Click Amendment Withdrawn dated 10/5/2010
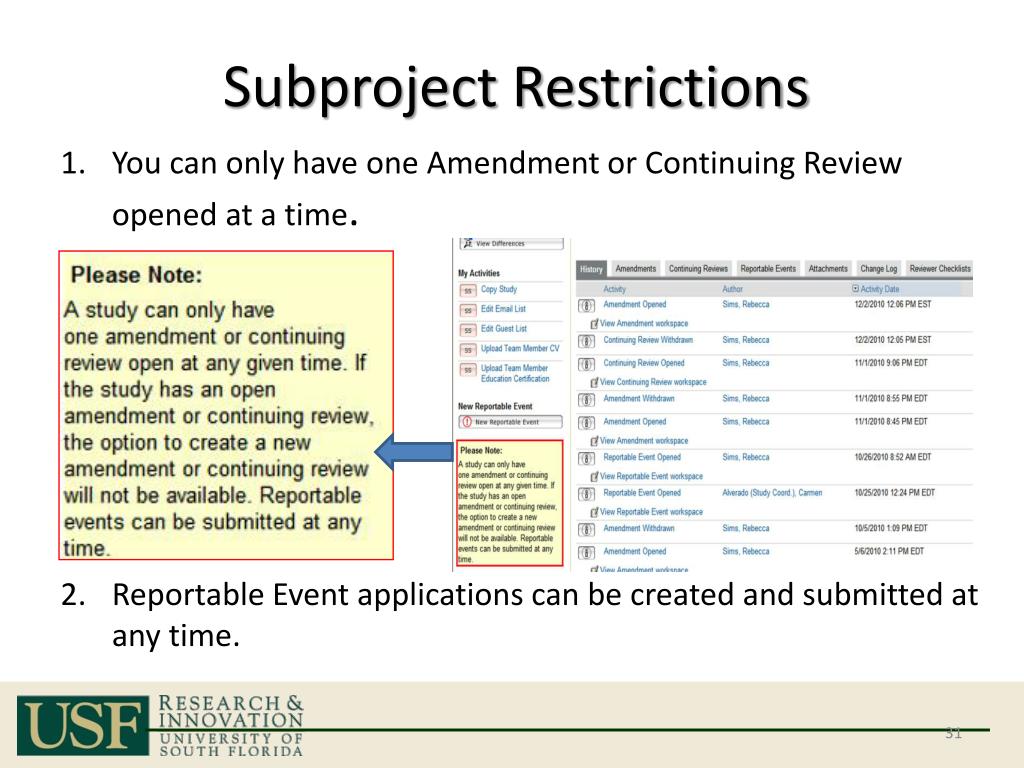The width and height of the screenshot is (1024, 768). [x=639, y=528]
